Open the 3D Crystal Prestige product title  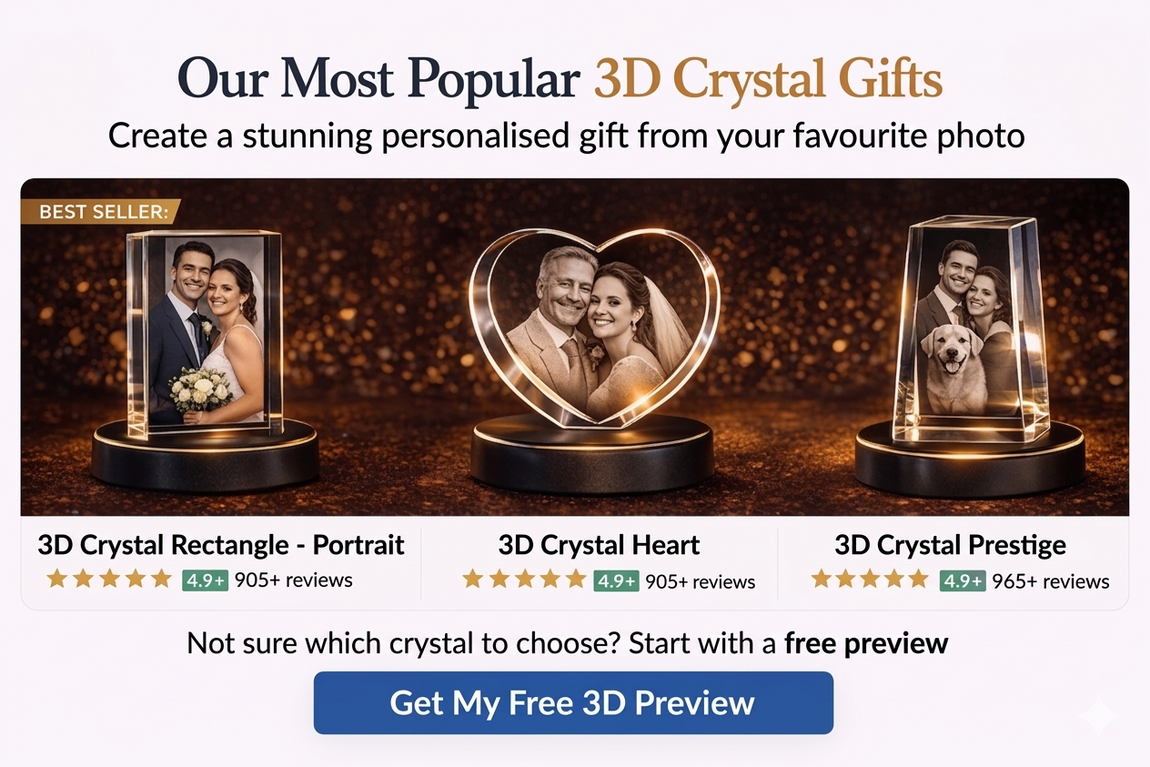[x=950, y=545]
